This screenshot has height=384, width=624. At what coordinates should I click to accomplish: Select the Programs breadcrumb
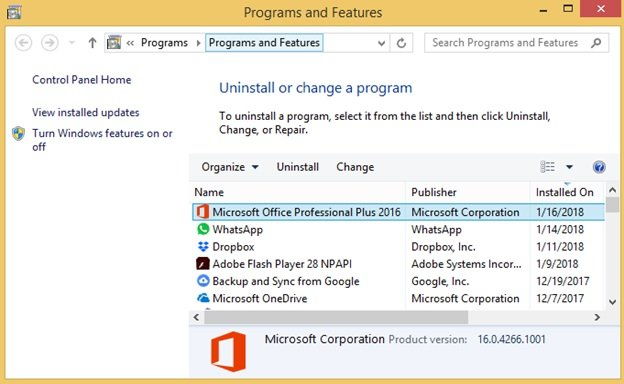(164, 43)
